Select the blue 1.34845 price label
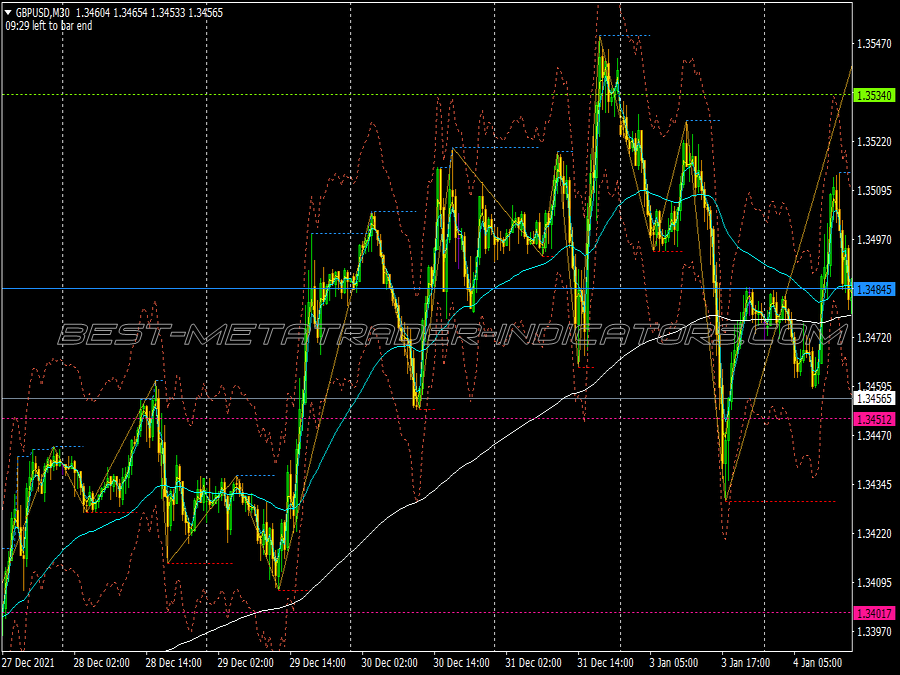The image size is (900, 675). (874, 289)
